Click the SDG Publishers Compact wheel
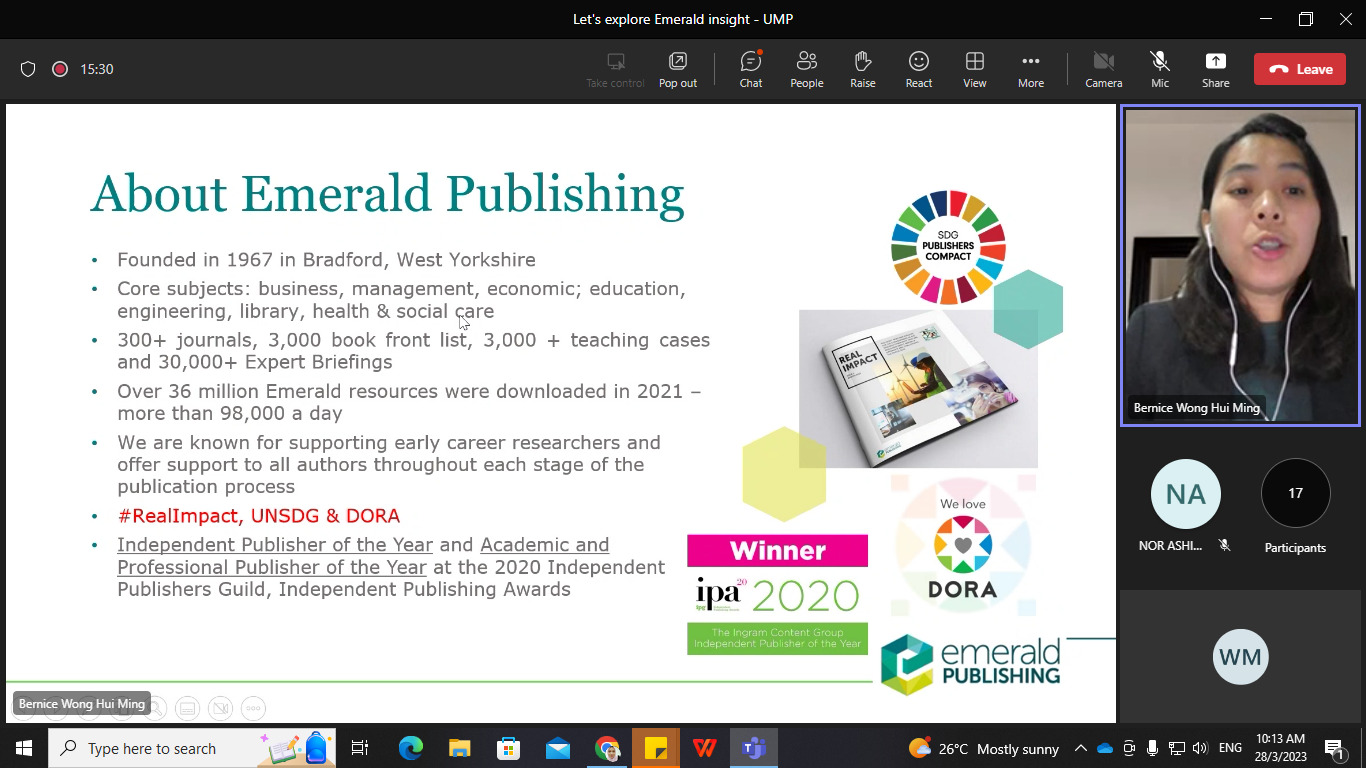This screenshot has width=1366, height=768. pos(948,247)
